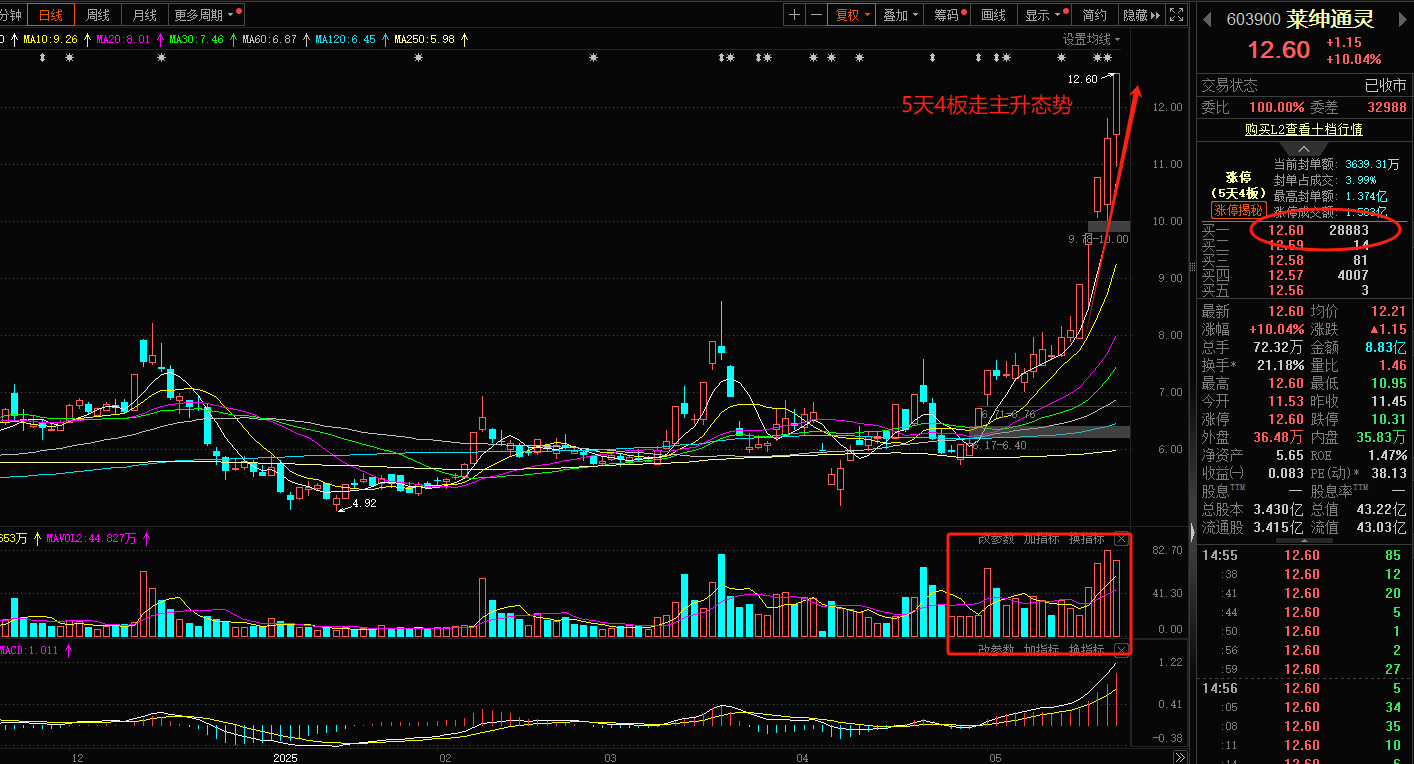
Task: Go to previous stock with left arrow
Action: point(1207,18)
